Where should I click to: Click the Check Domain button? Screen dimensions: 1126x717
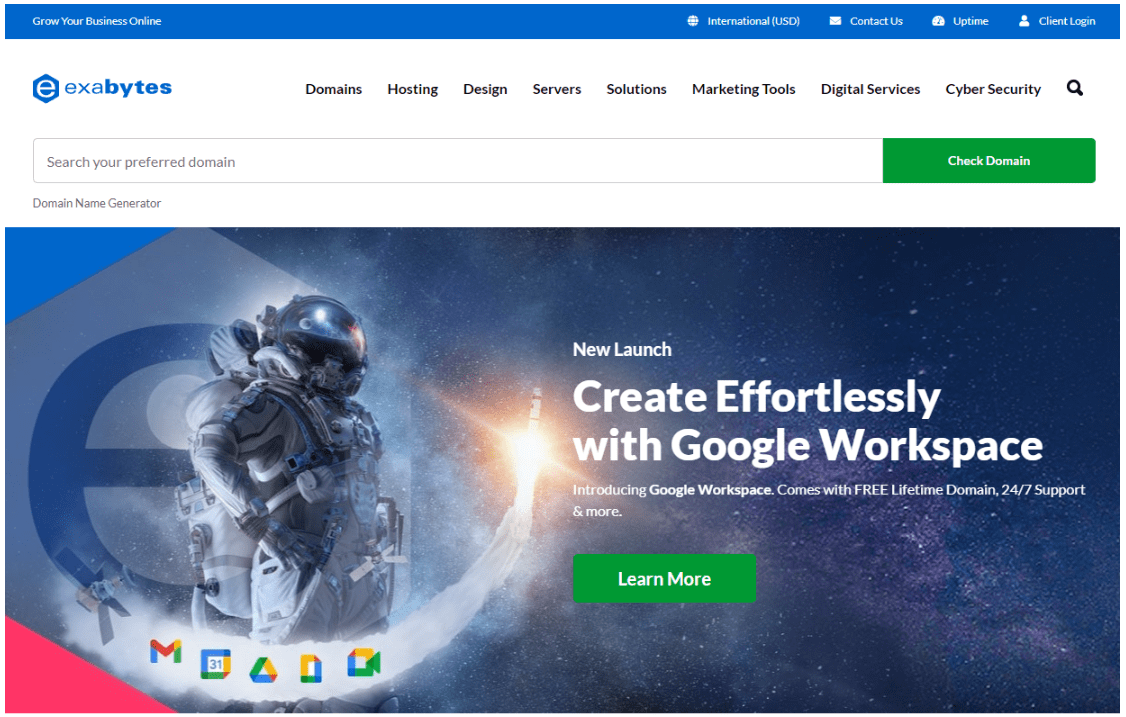(988, 161)
